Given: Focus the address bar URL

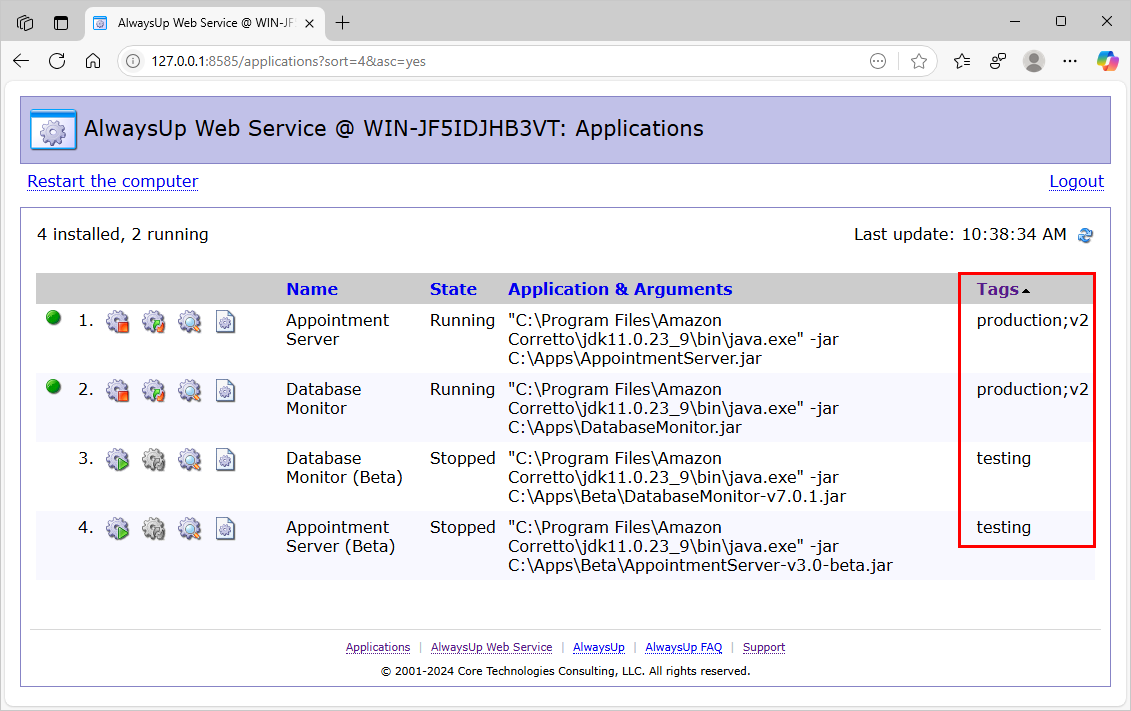Looking at the screenshot, I should pyautogui.click(x=289, y=61).
